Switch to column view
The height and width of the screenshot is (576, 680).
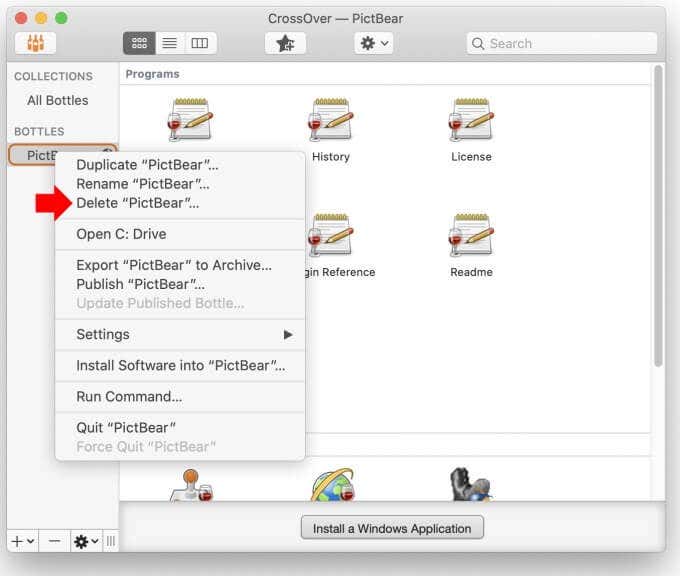click(x=200, y=43)
